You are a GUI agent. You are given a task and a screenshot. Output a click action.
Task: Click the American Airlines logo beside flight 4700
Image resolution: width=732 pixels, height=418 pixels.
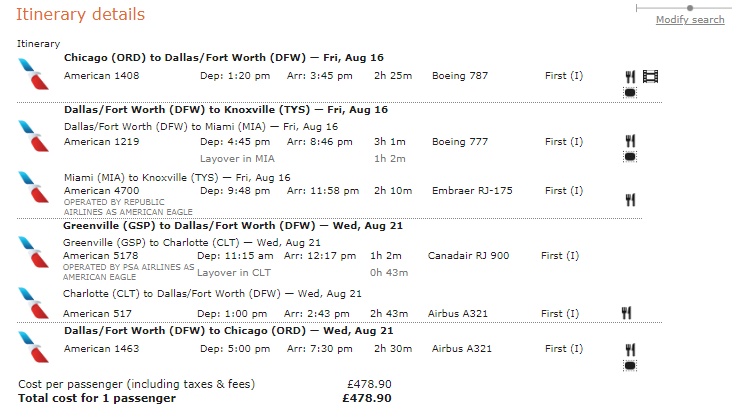click(x=33, y=185)
